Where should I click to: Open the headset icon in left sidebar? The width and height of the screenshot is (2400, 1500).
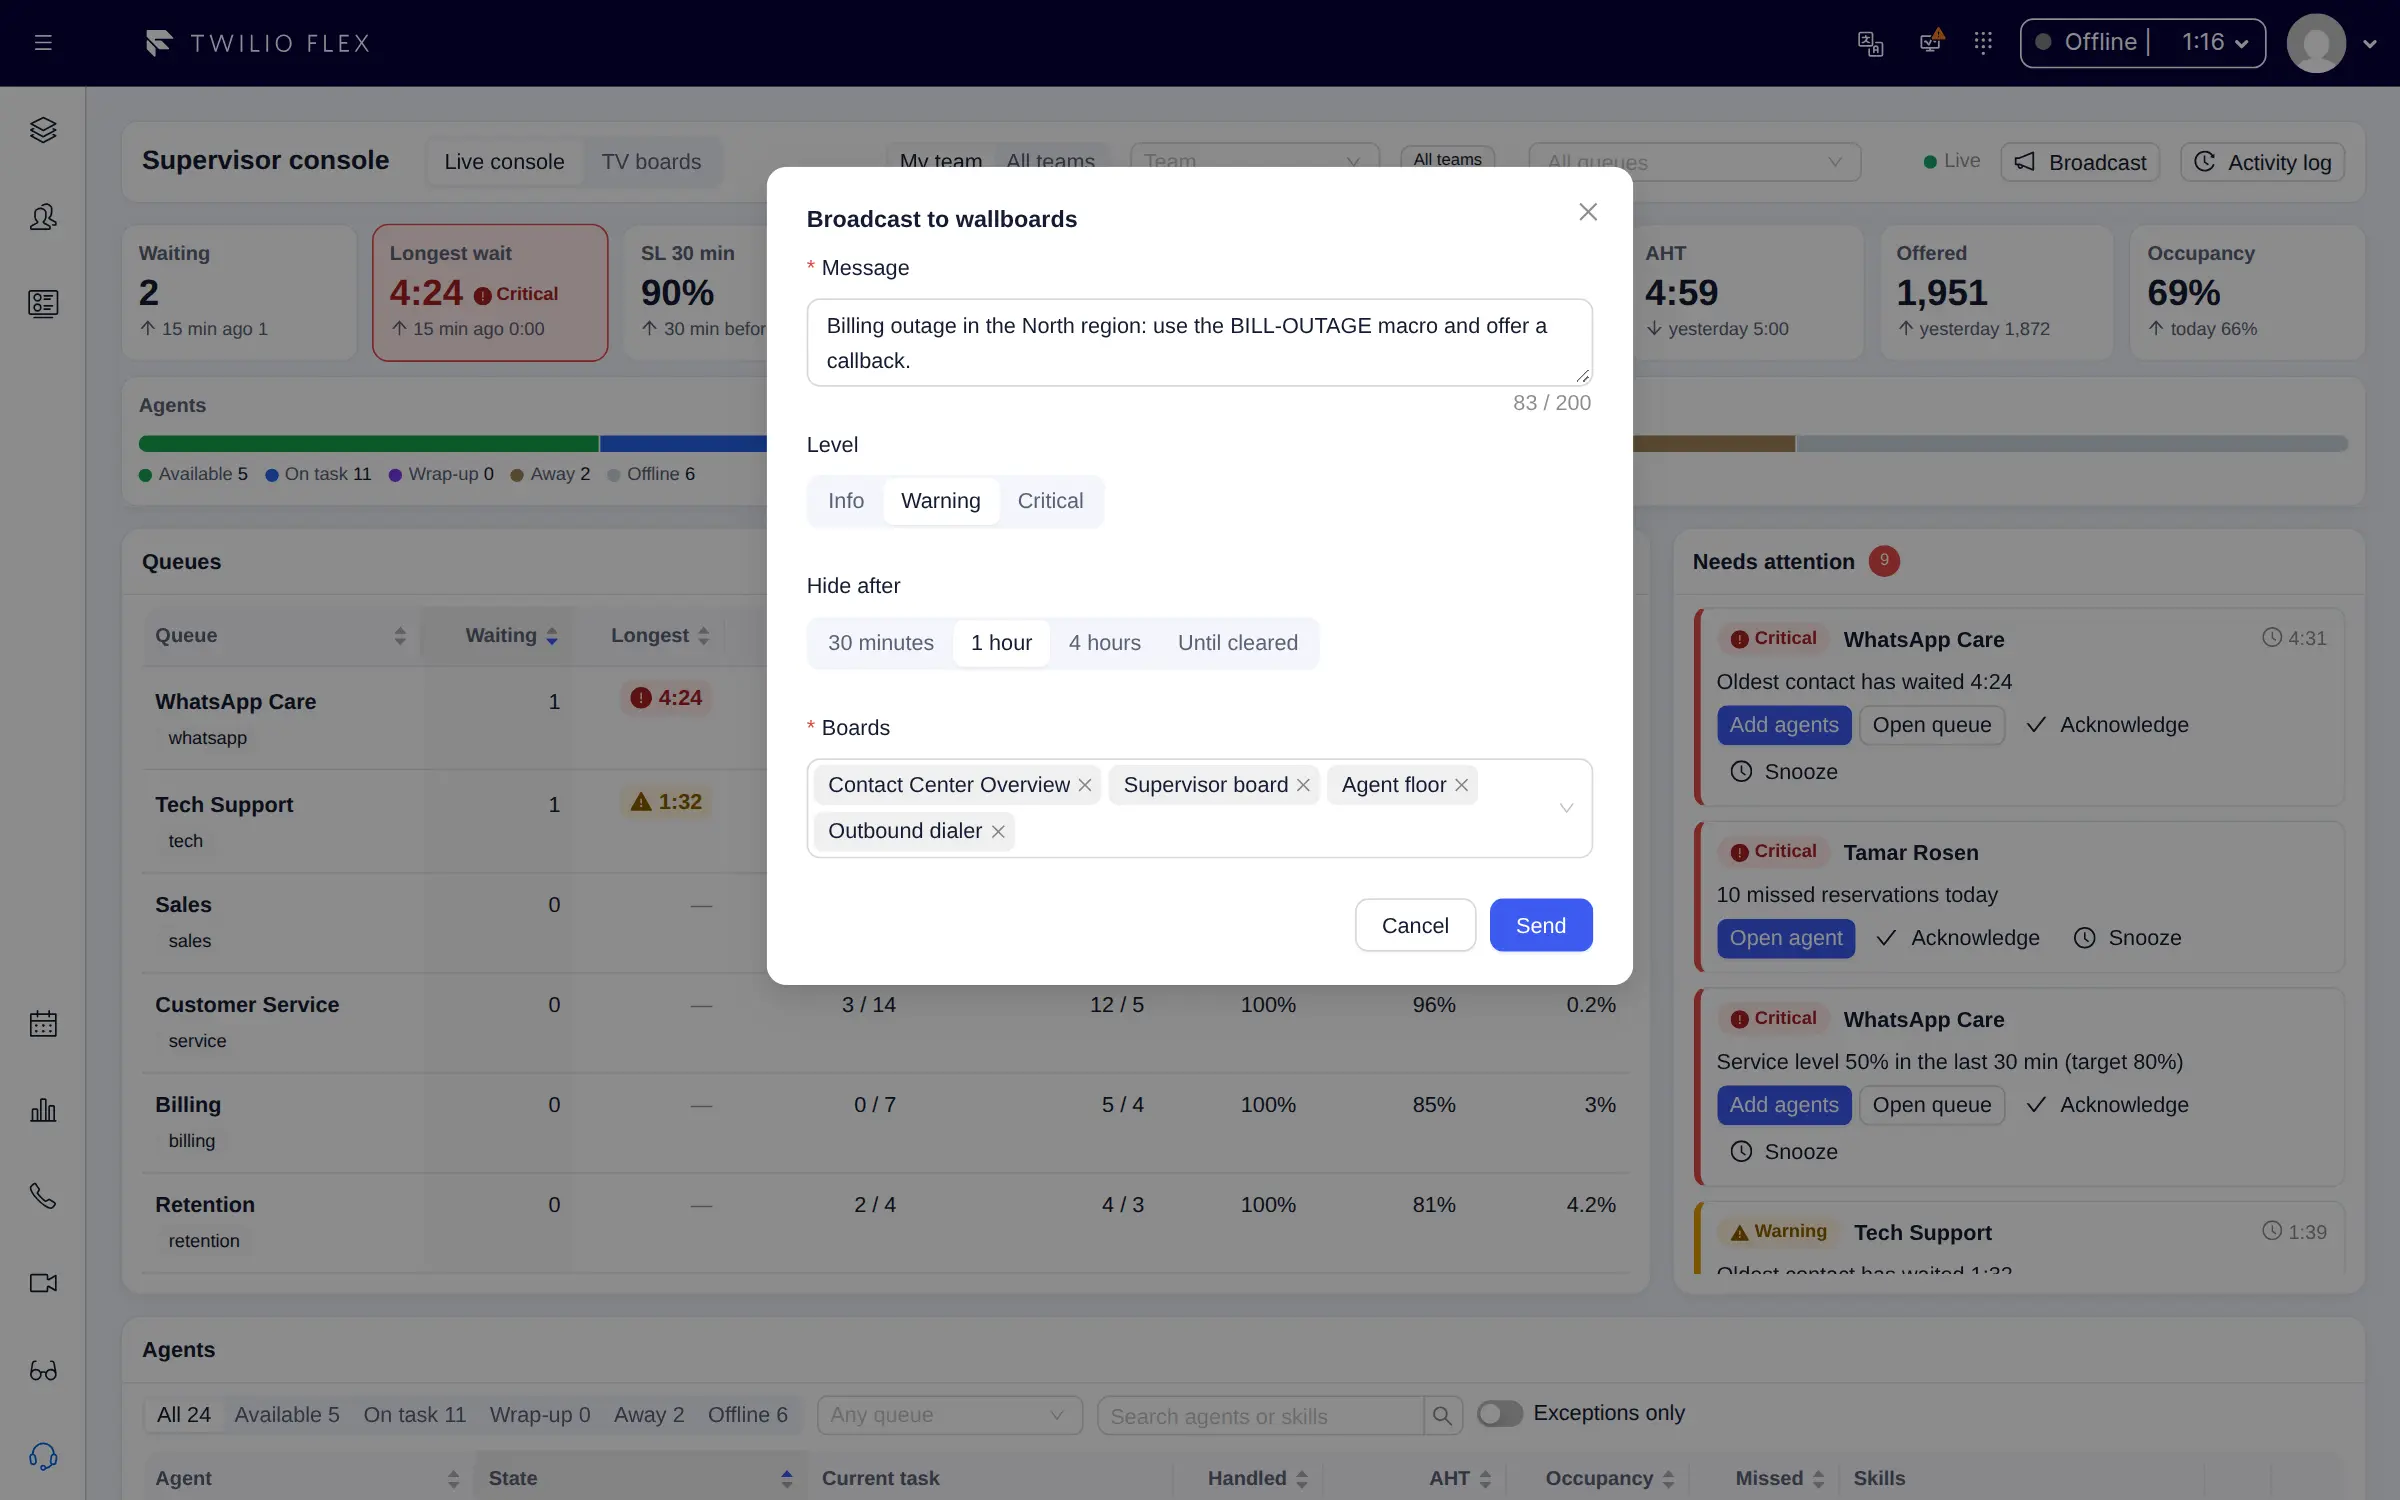[x=43, y=1456]
